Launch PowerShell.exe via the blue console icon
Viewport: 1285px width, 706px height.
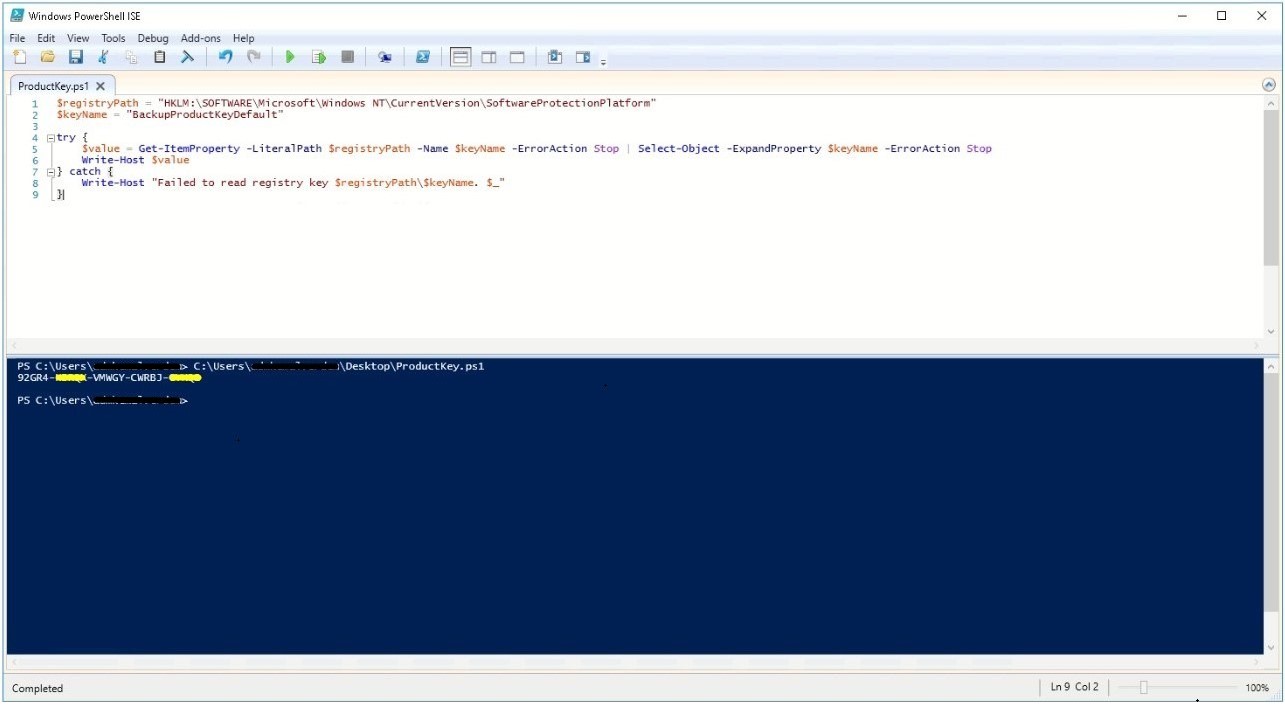tap(422, 57)
